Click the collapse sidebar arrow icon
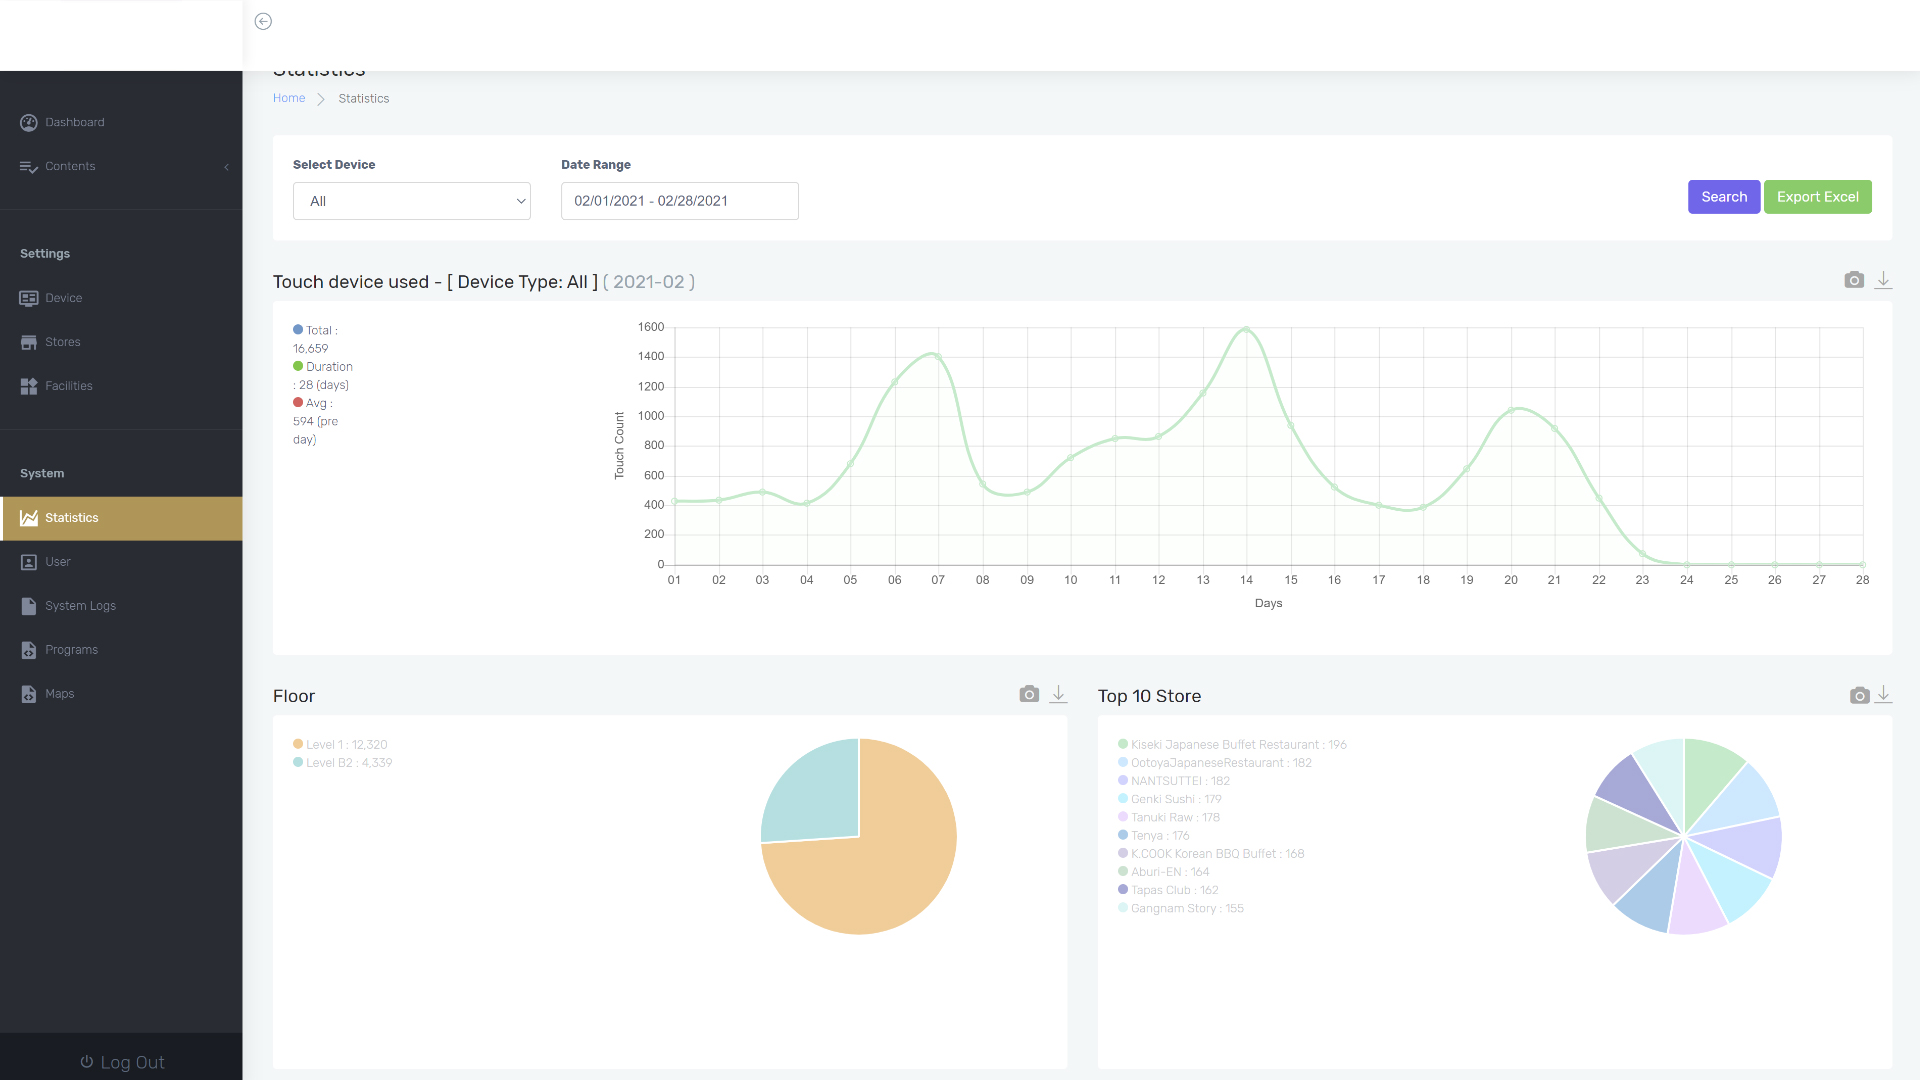 (x=263, y=21)
